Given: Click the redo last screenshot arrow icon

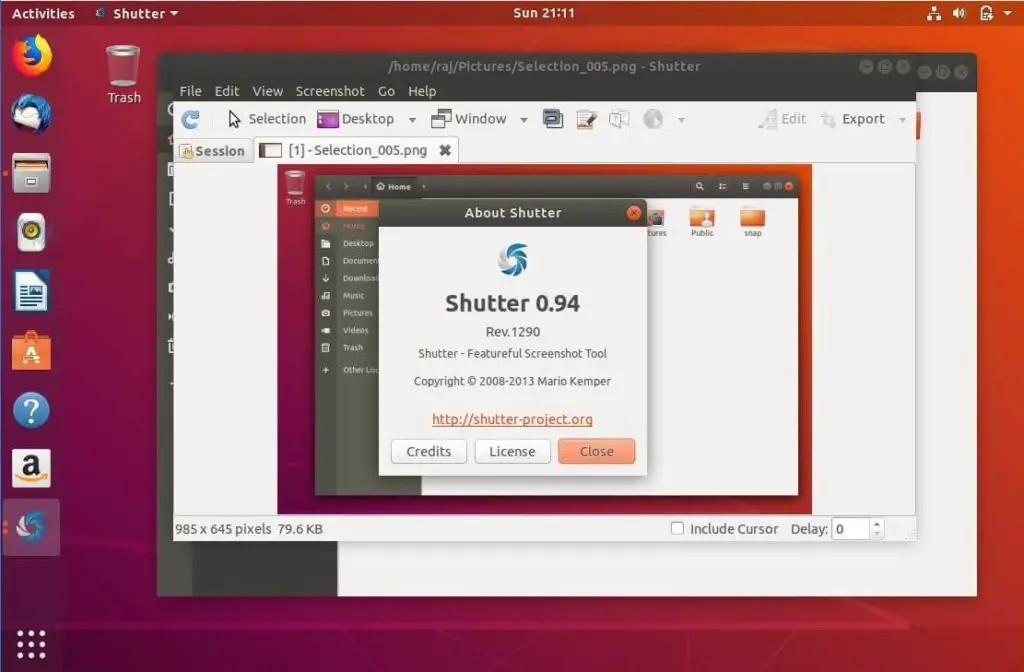Looking at the screenshot, I should pos(190,120).
